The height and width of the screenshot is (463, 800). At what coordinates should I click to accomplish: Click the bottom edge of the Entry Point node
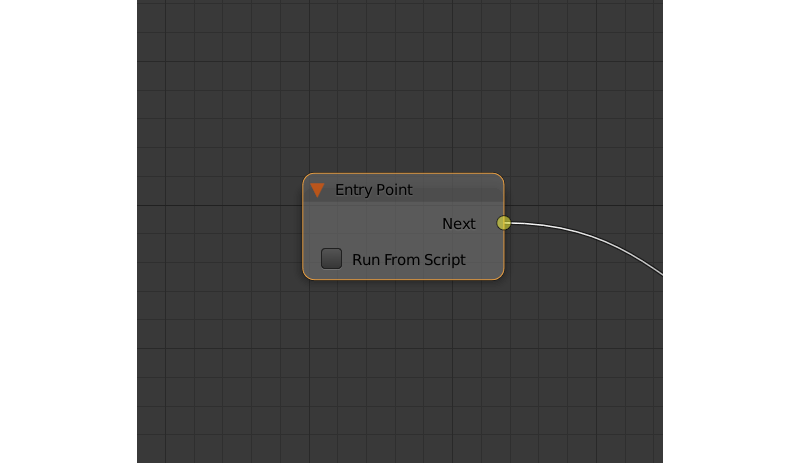(400, 279)
